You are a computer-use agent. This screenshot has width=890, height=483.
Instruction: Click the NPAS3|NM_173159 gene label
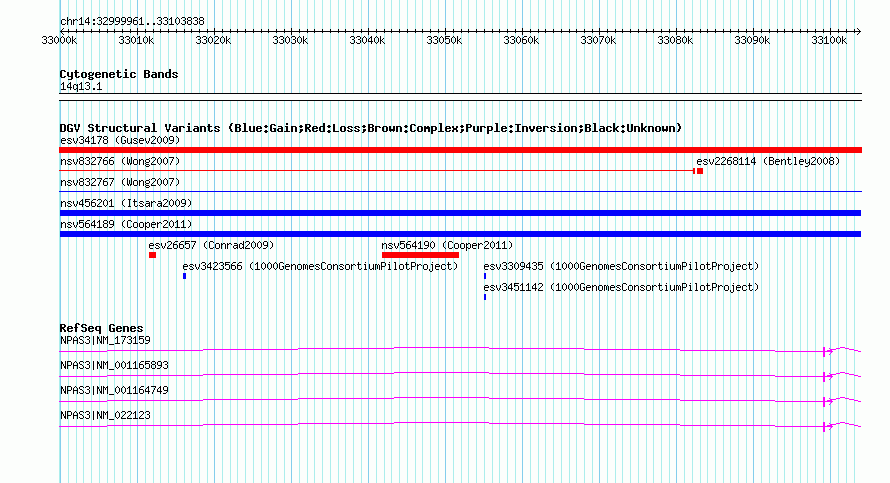point(105,341)
